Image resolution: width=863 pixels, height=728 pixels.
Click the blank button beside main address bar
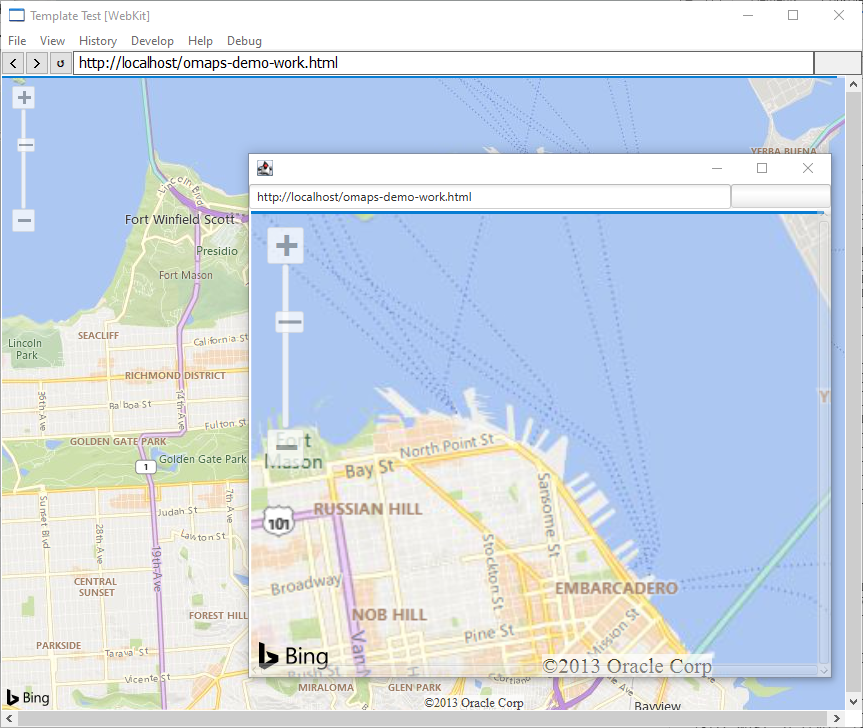pos(837,63)
